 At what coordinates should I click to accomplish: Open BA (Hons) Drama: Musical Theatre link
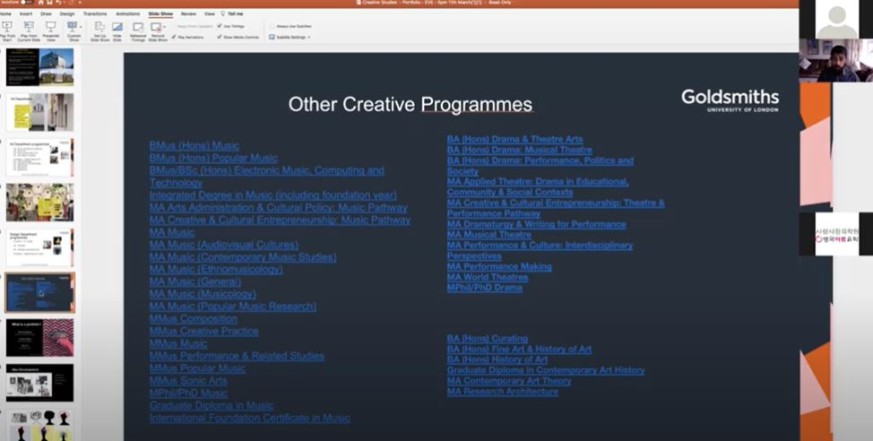tap(519, 150)
